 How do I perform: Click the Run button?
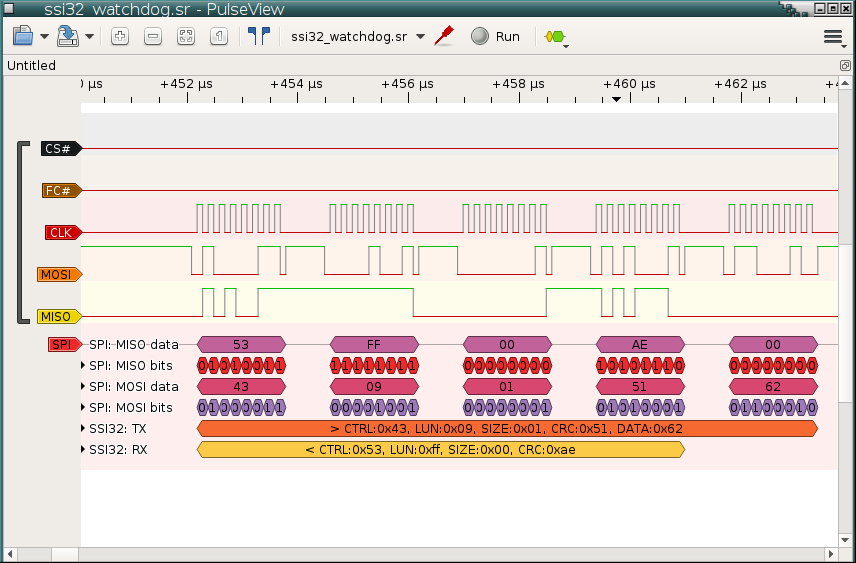[496, 37]
